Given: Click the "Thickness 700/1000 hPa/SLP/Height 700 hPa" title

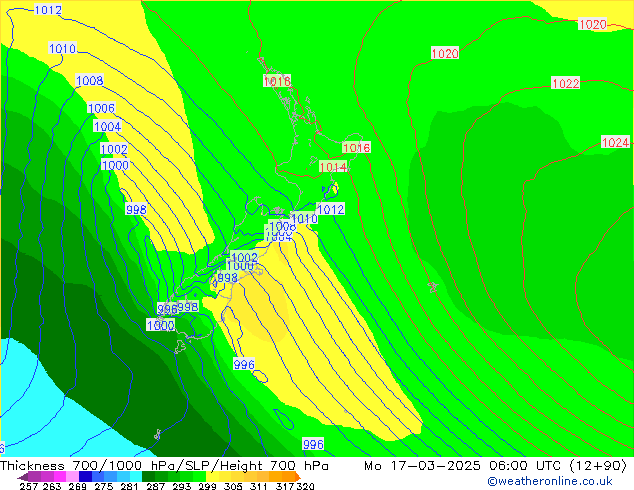Looking at the screenshot, I should point(164,466).
